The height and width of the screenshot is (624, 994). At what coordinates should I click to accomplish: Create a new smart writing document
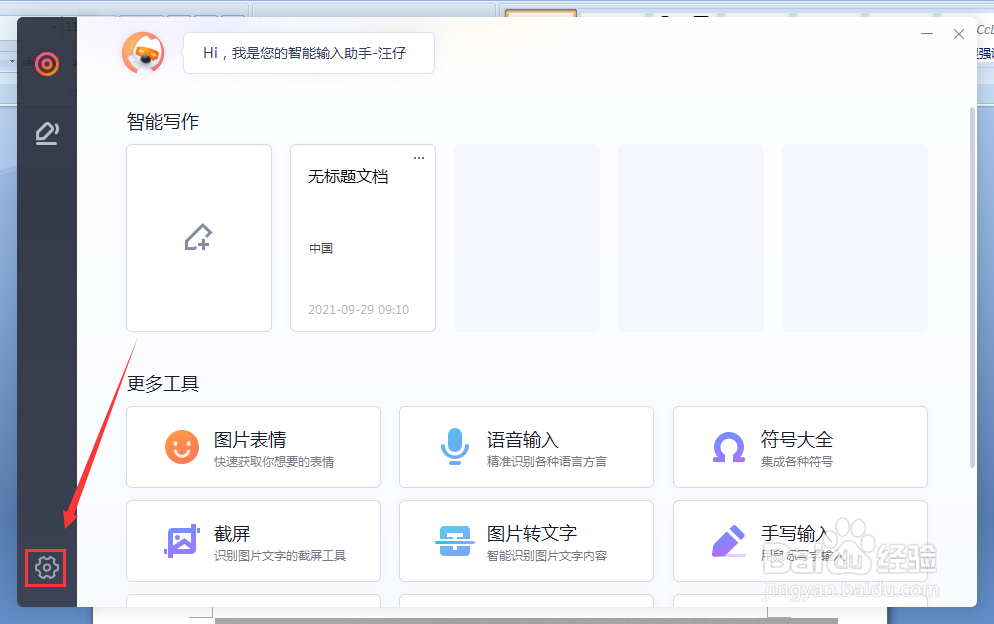coord(199,238)
